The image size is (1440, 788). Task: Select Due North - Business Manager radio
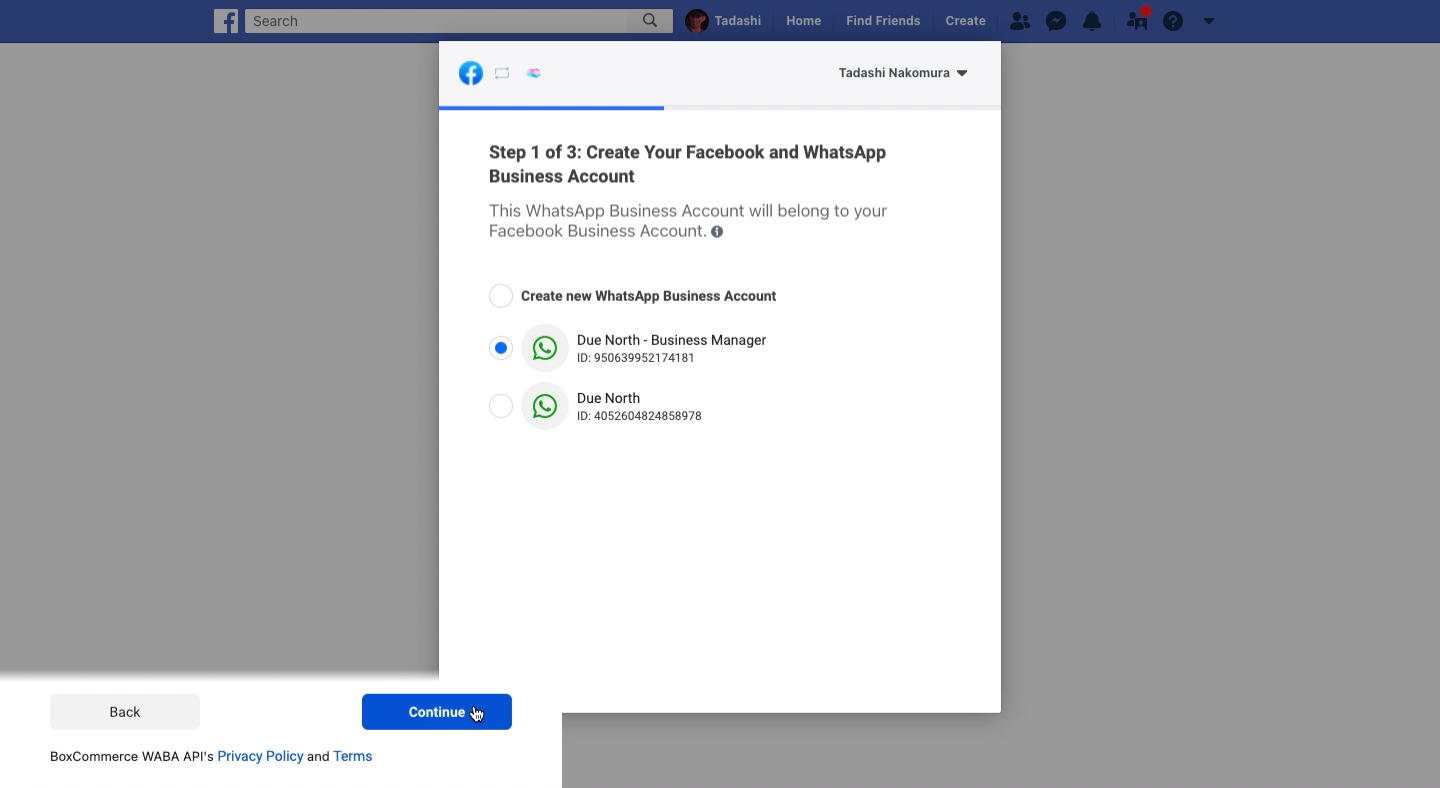coord(501,348)
